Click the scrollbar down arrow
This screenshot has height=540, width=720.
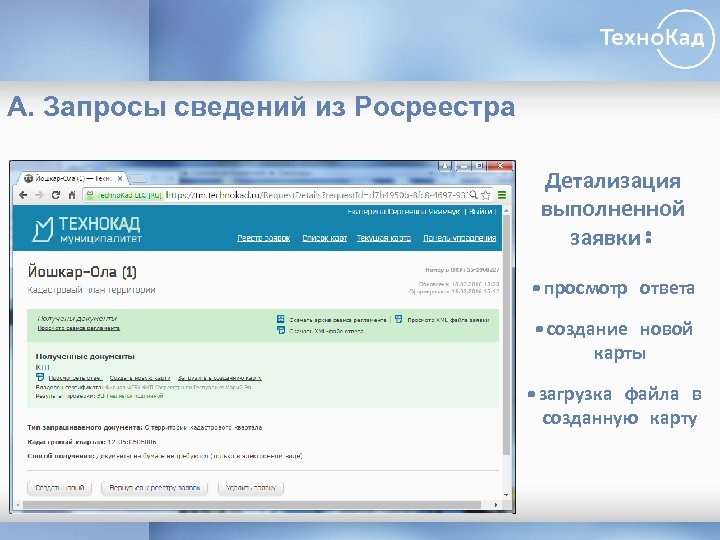click(506, 495)
